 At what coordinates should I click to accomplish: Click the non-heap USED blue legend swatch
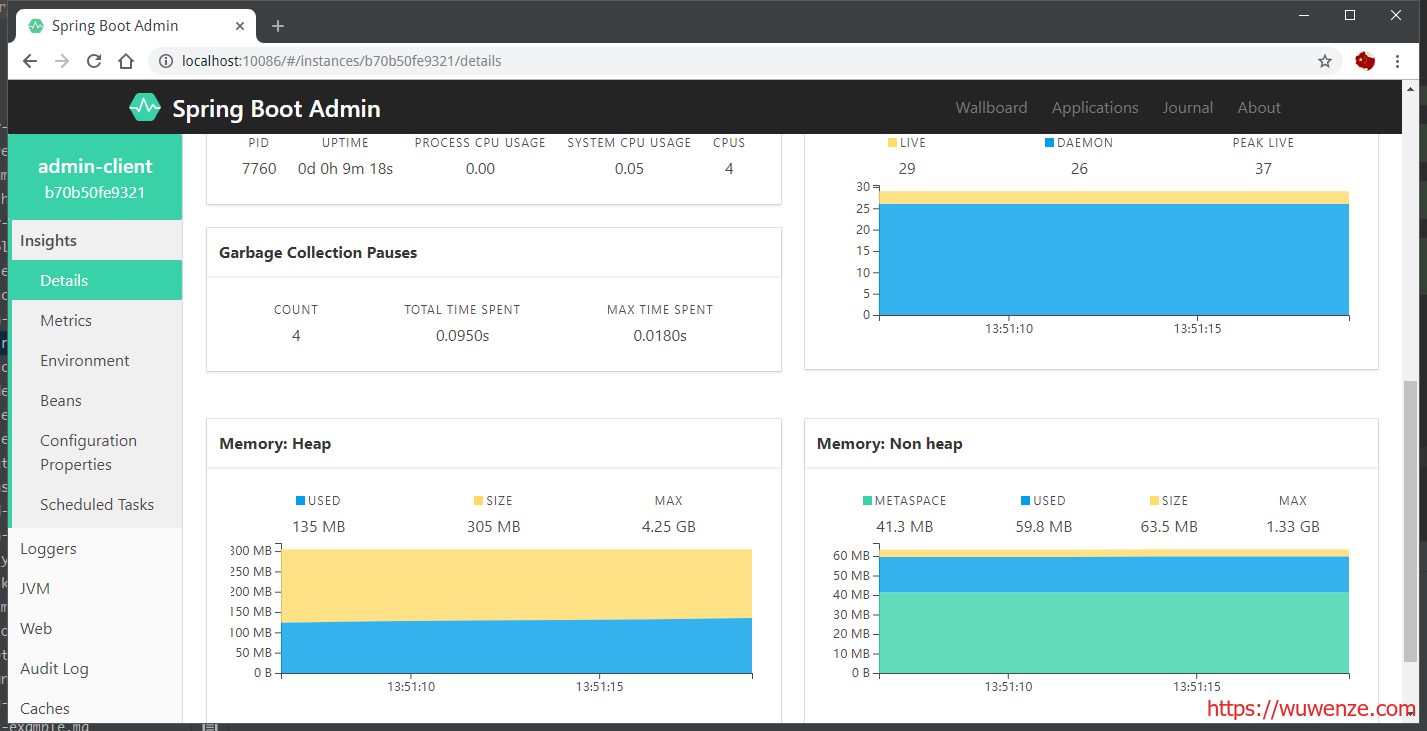click(x=1026, y=500)
